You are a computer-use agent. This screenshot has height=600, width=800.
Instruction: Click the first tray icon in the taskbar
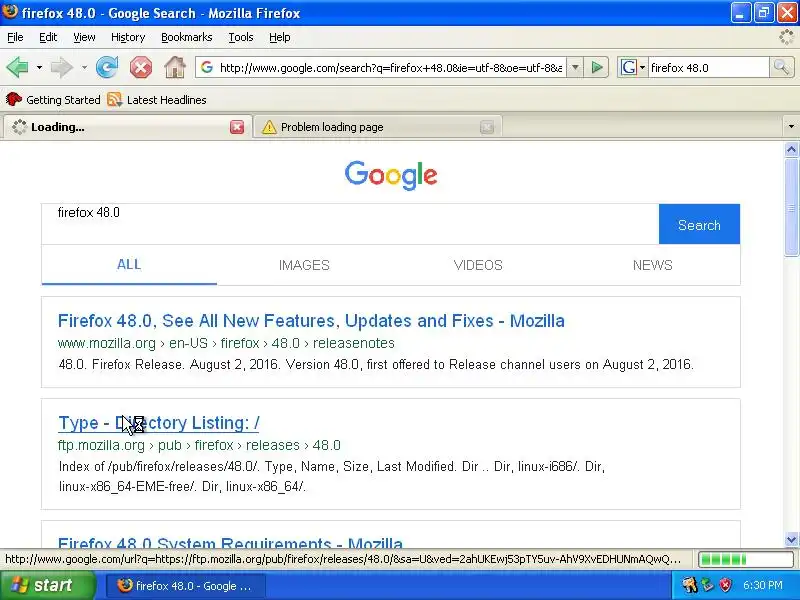pos(689,585)
